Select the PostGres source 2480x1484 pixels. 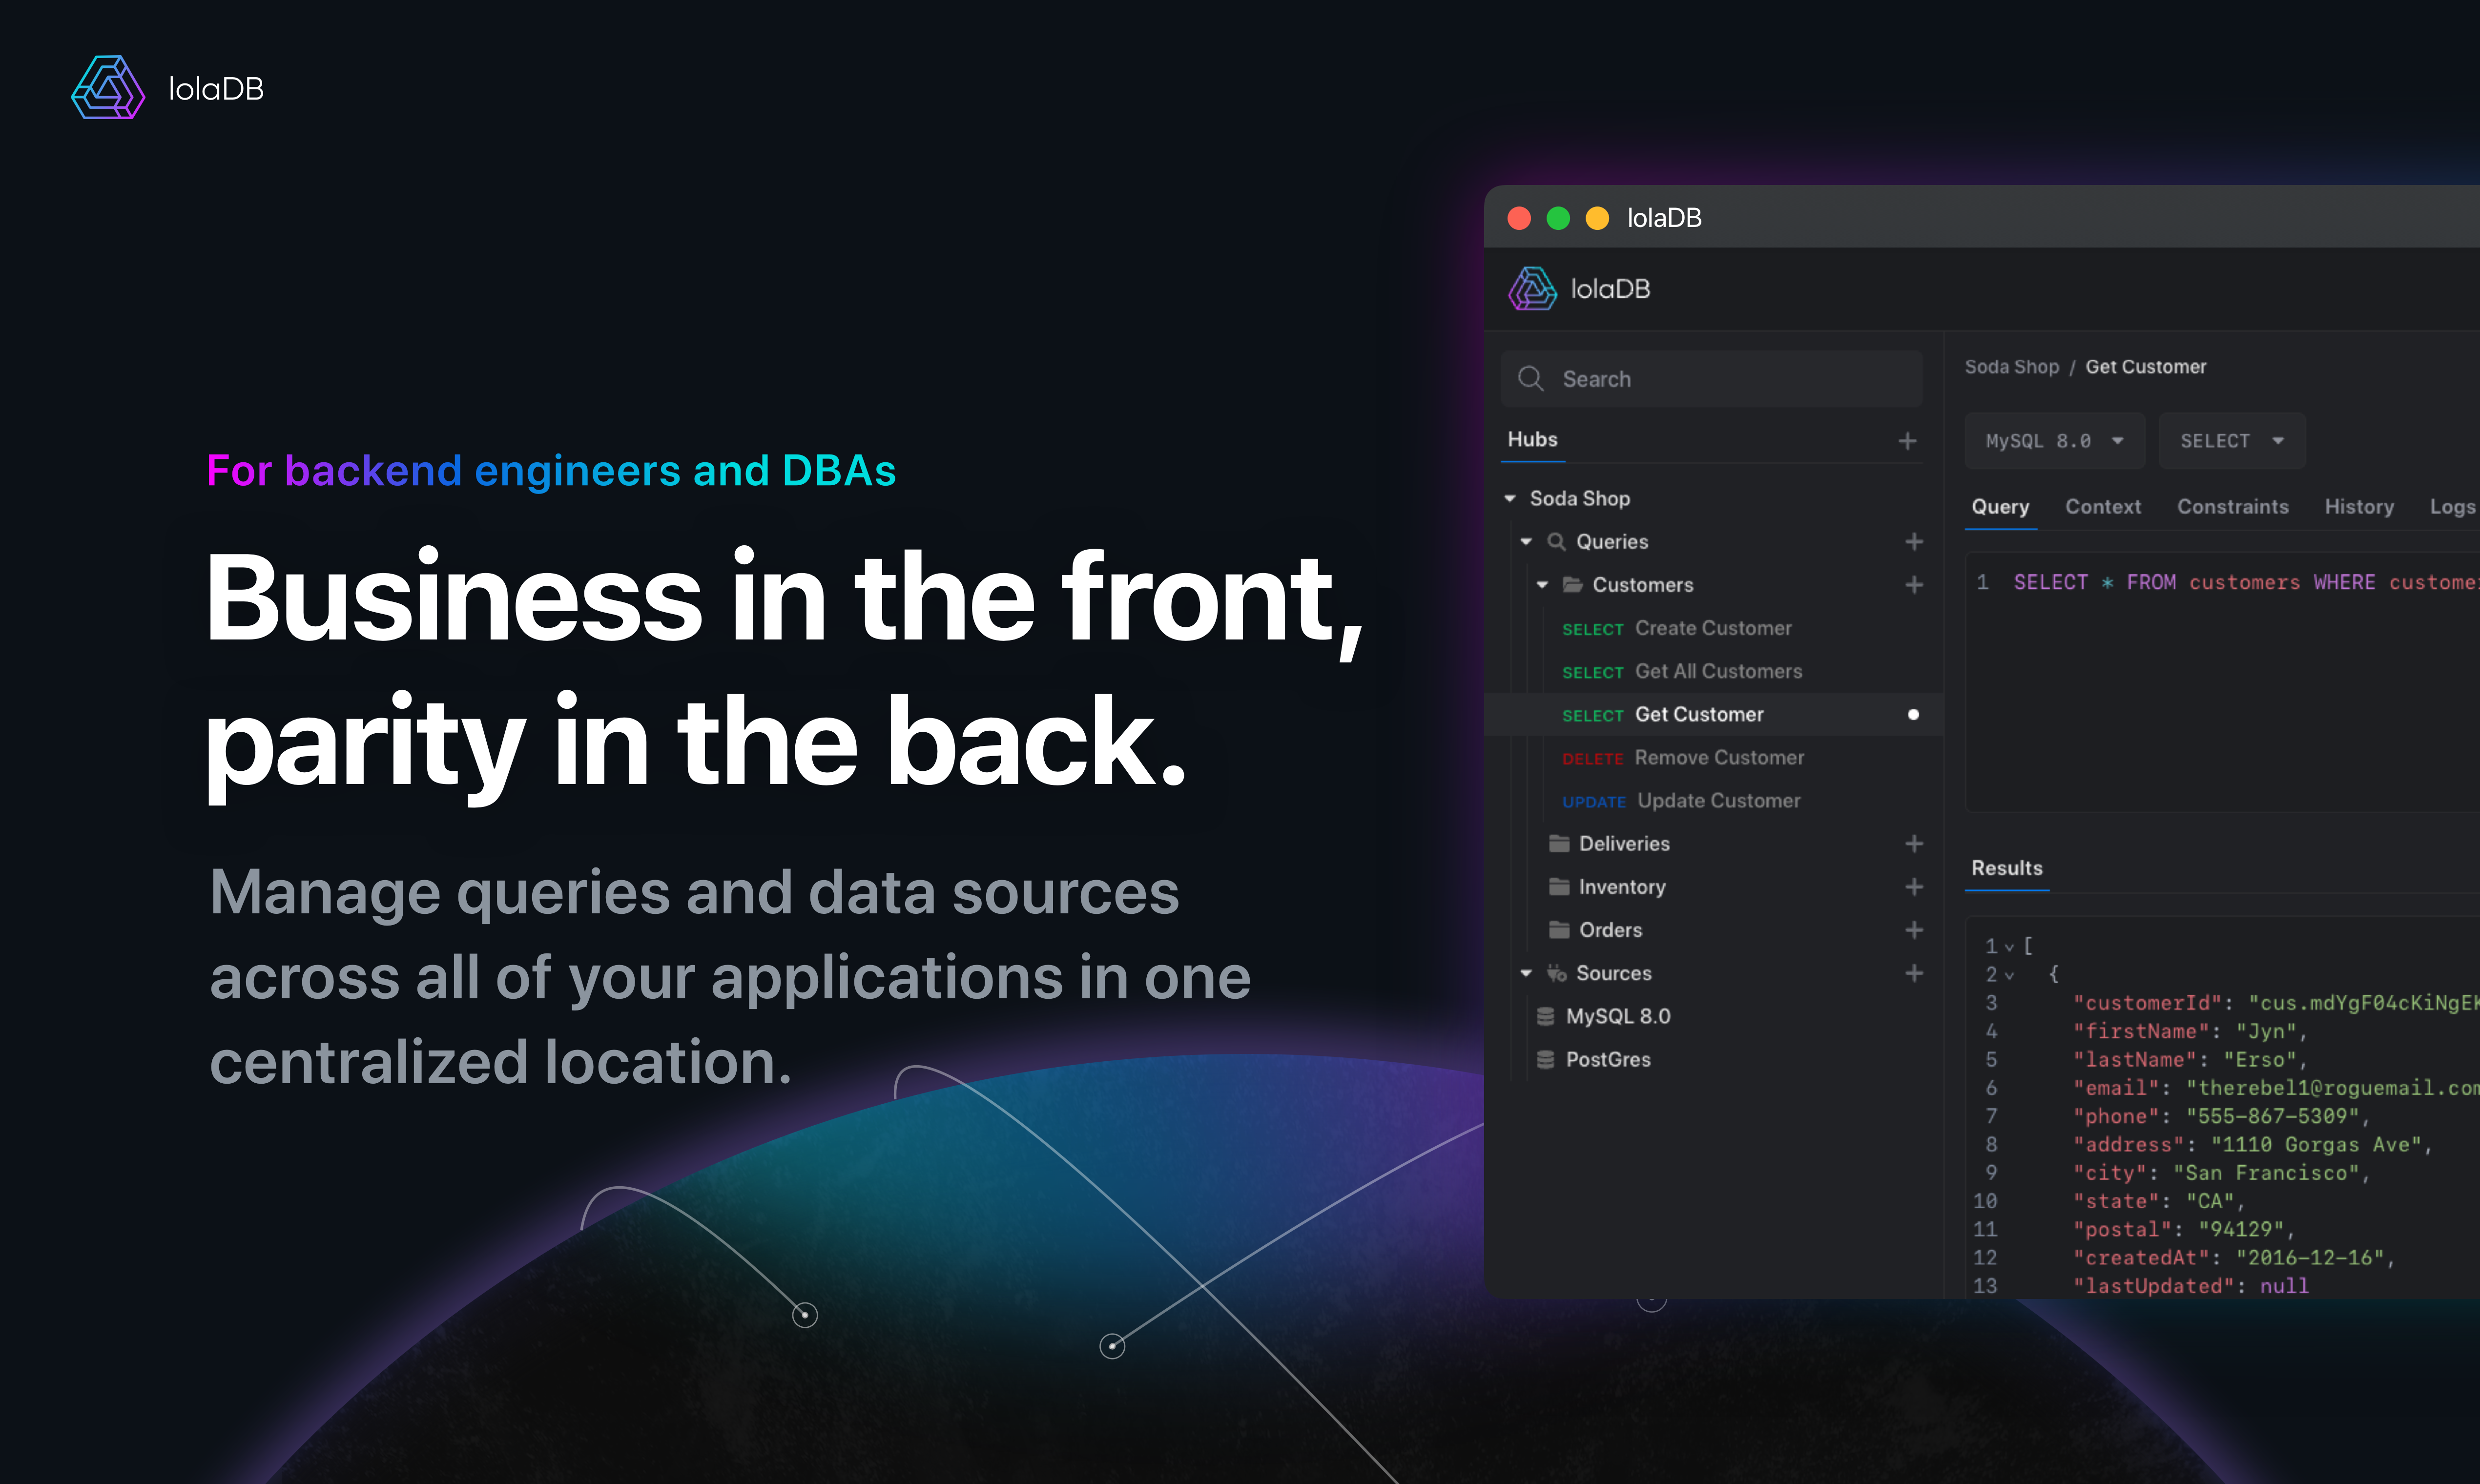(x=1608, y=1059)
